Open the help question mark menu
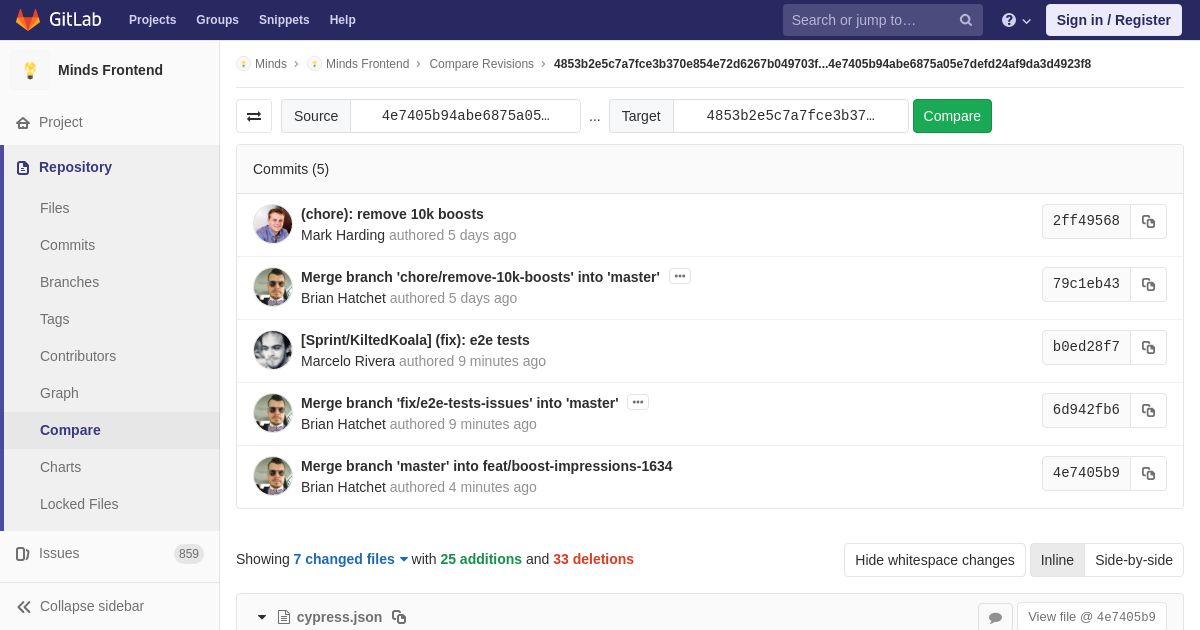 1016,20
